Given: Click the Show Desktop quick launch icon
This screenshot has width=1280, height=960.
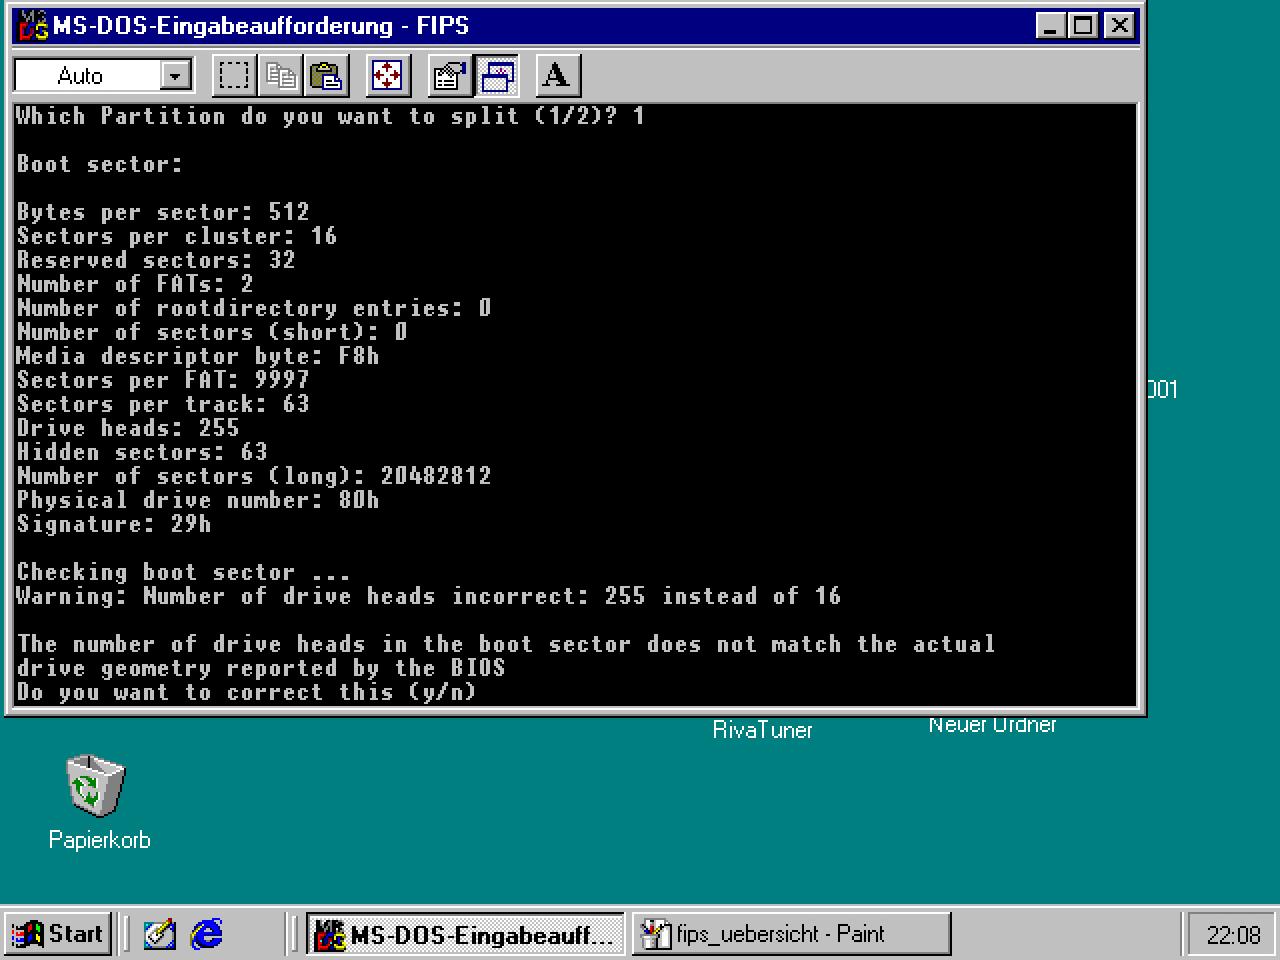Looking at the screenshot, I should [160, 934].
